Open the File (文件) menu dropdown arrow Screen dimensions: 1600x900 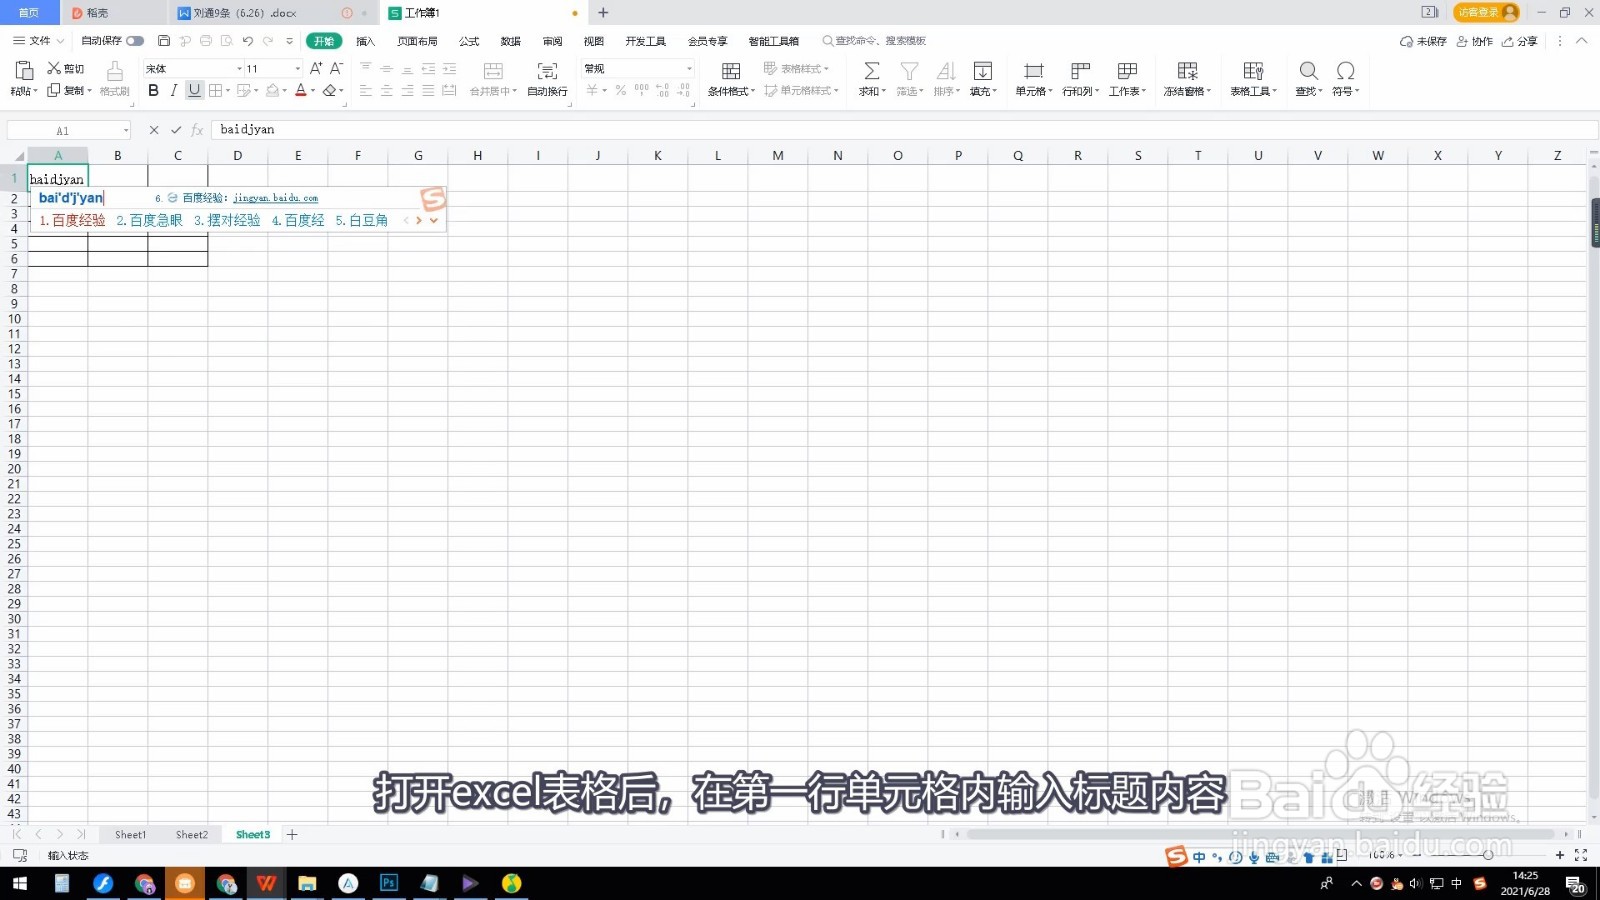point(60,41)
